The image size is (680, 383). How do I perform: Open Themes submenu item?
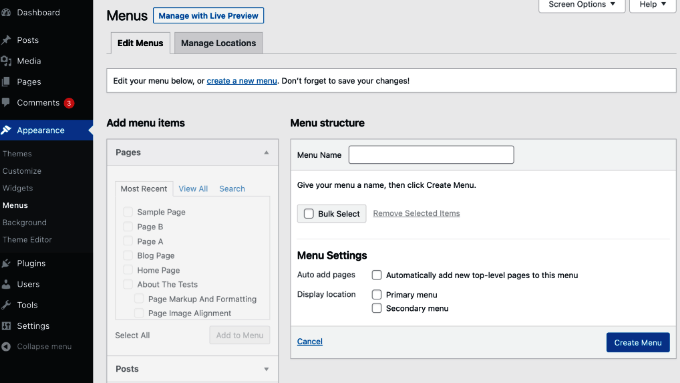pyautogui.click(x=17, y=154)
